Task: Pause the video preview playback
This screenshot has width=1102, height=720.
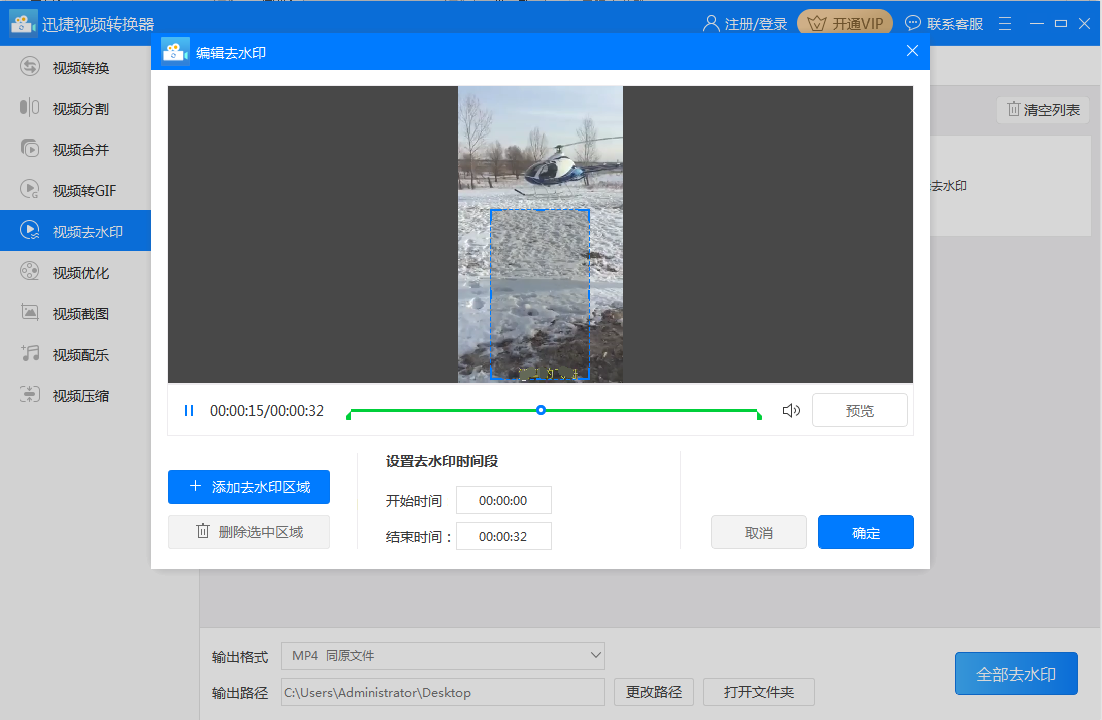Action: click(189, 410)
